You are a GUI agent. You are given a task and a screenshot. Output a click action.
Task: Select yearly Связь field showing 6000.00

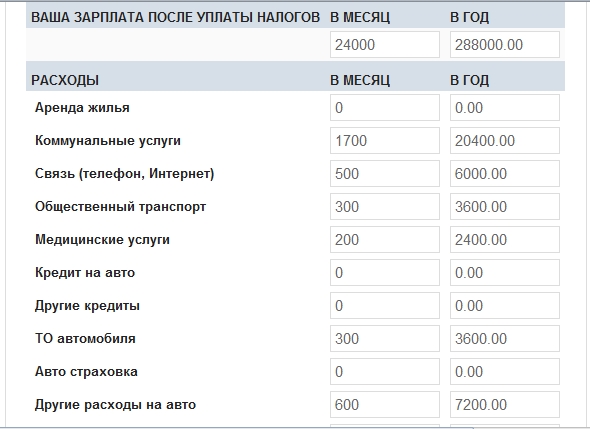505,173
